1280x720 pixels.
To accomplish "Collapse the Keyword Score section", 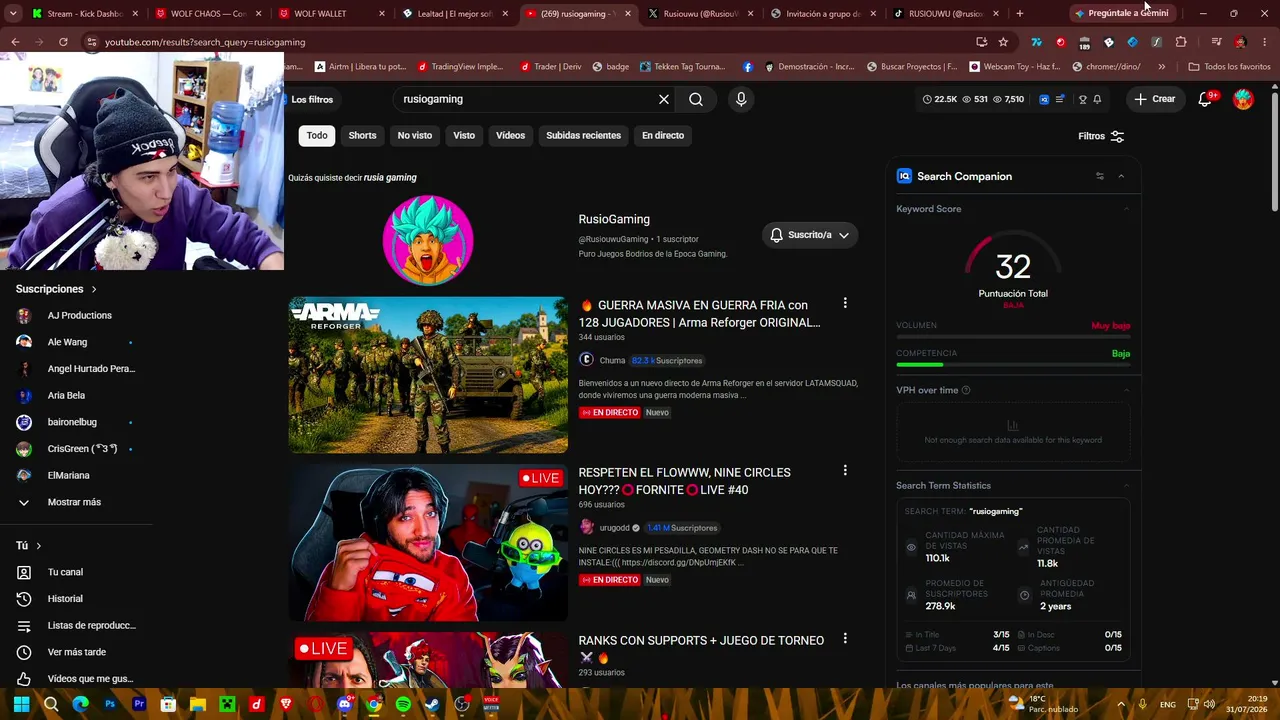I will [1126, 209].
